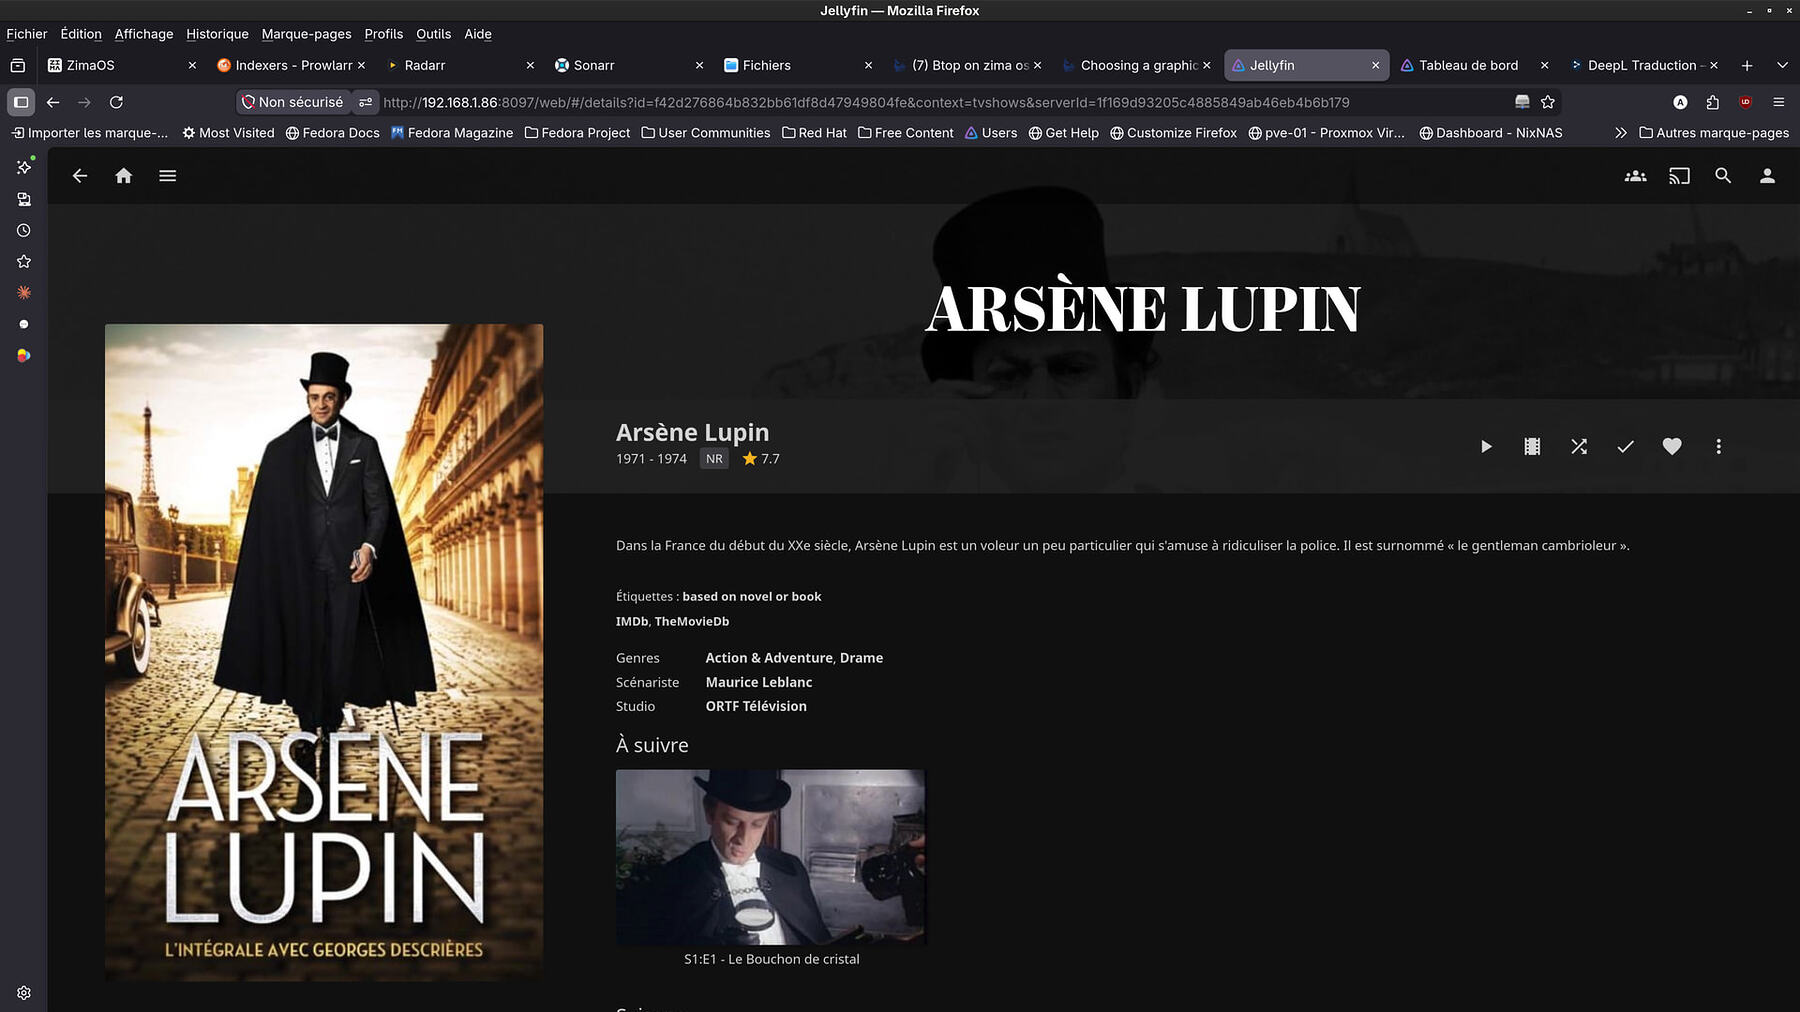
Task: Open sidebar history clock icon
Action: [24, 230]
